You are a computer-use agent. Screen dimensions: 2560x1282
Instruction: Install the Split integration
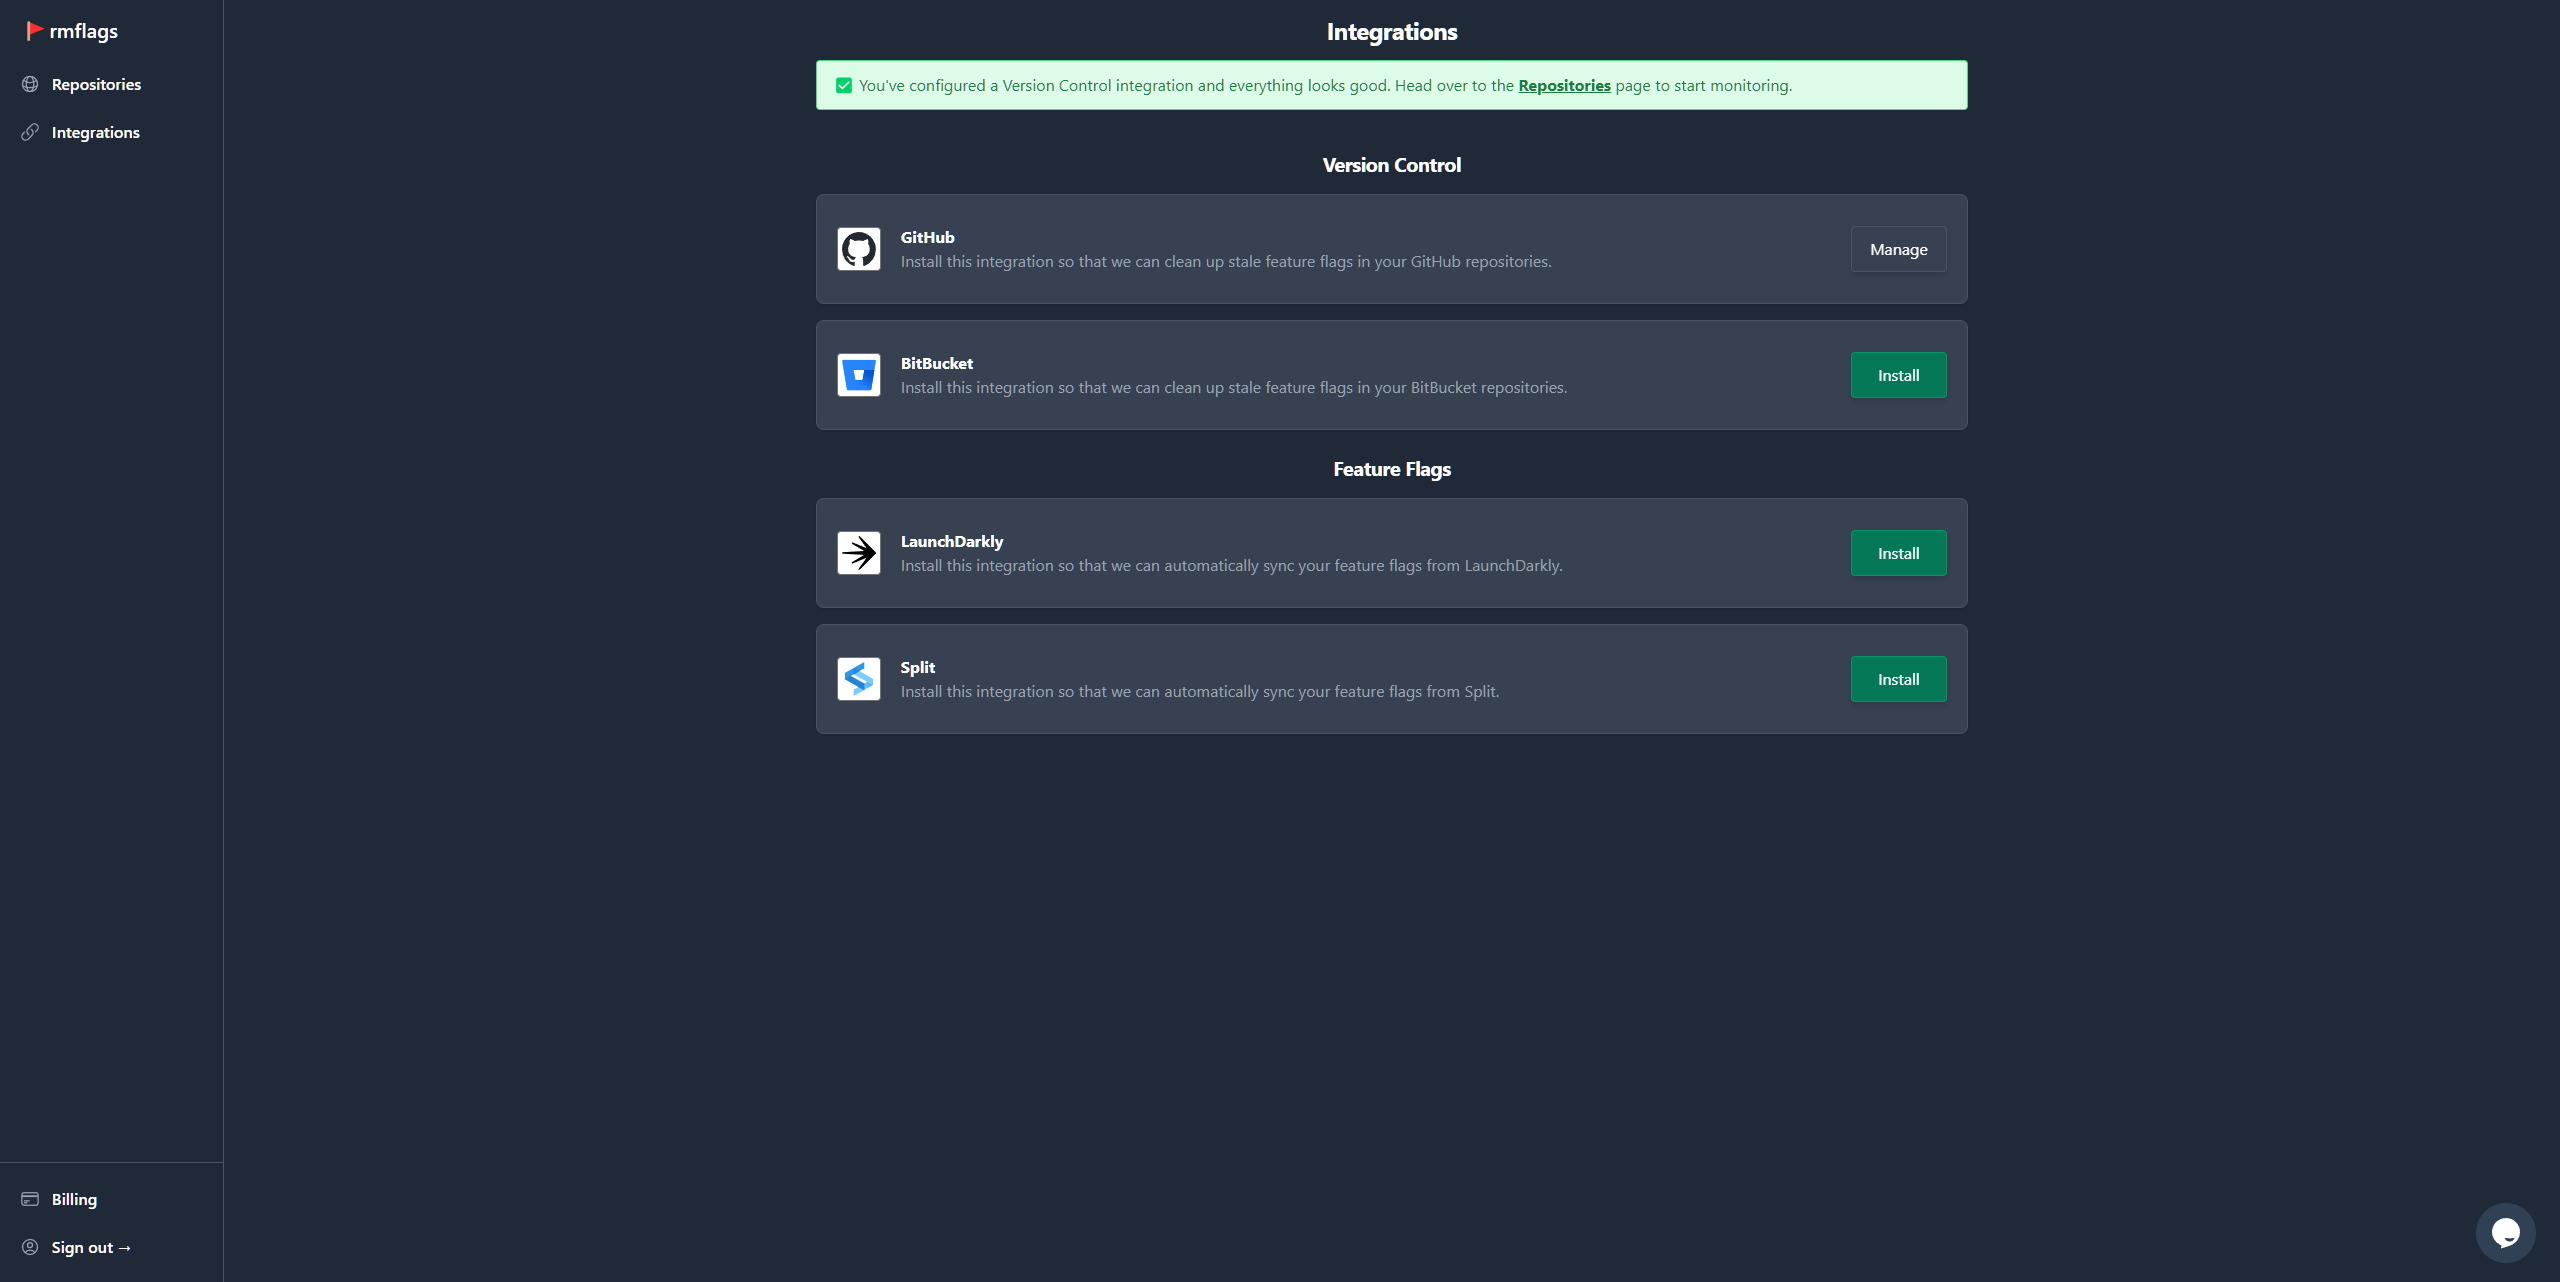(1898, 679)
